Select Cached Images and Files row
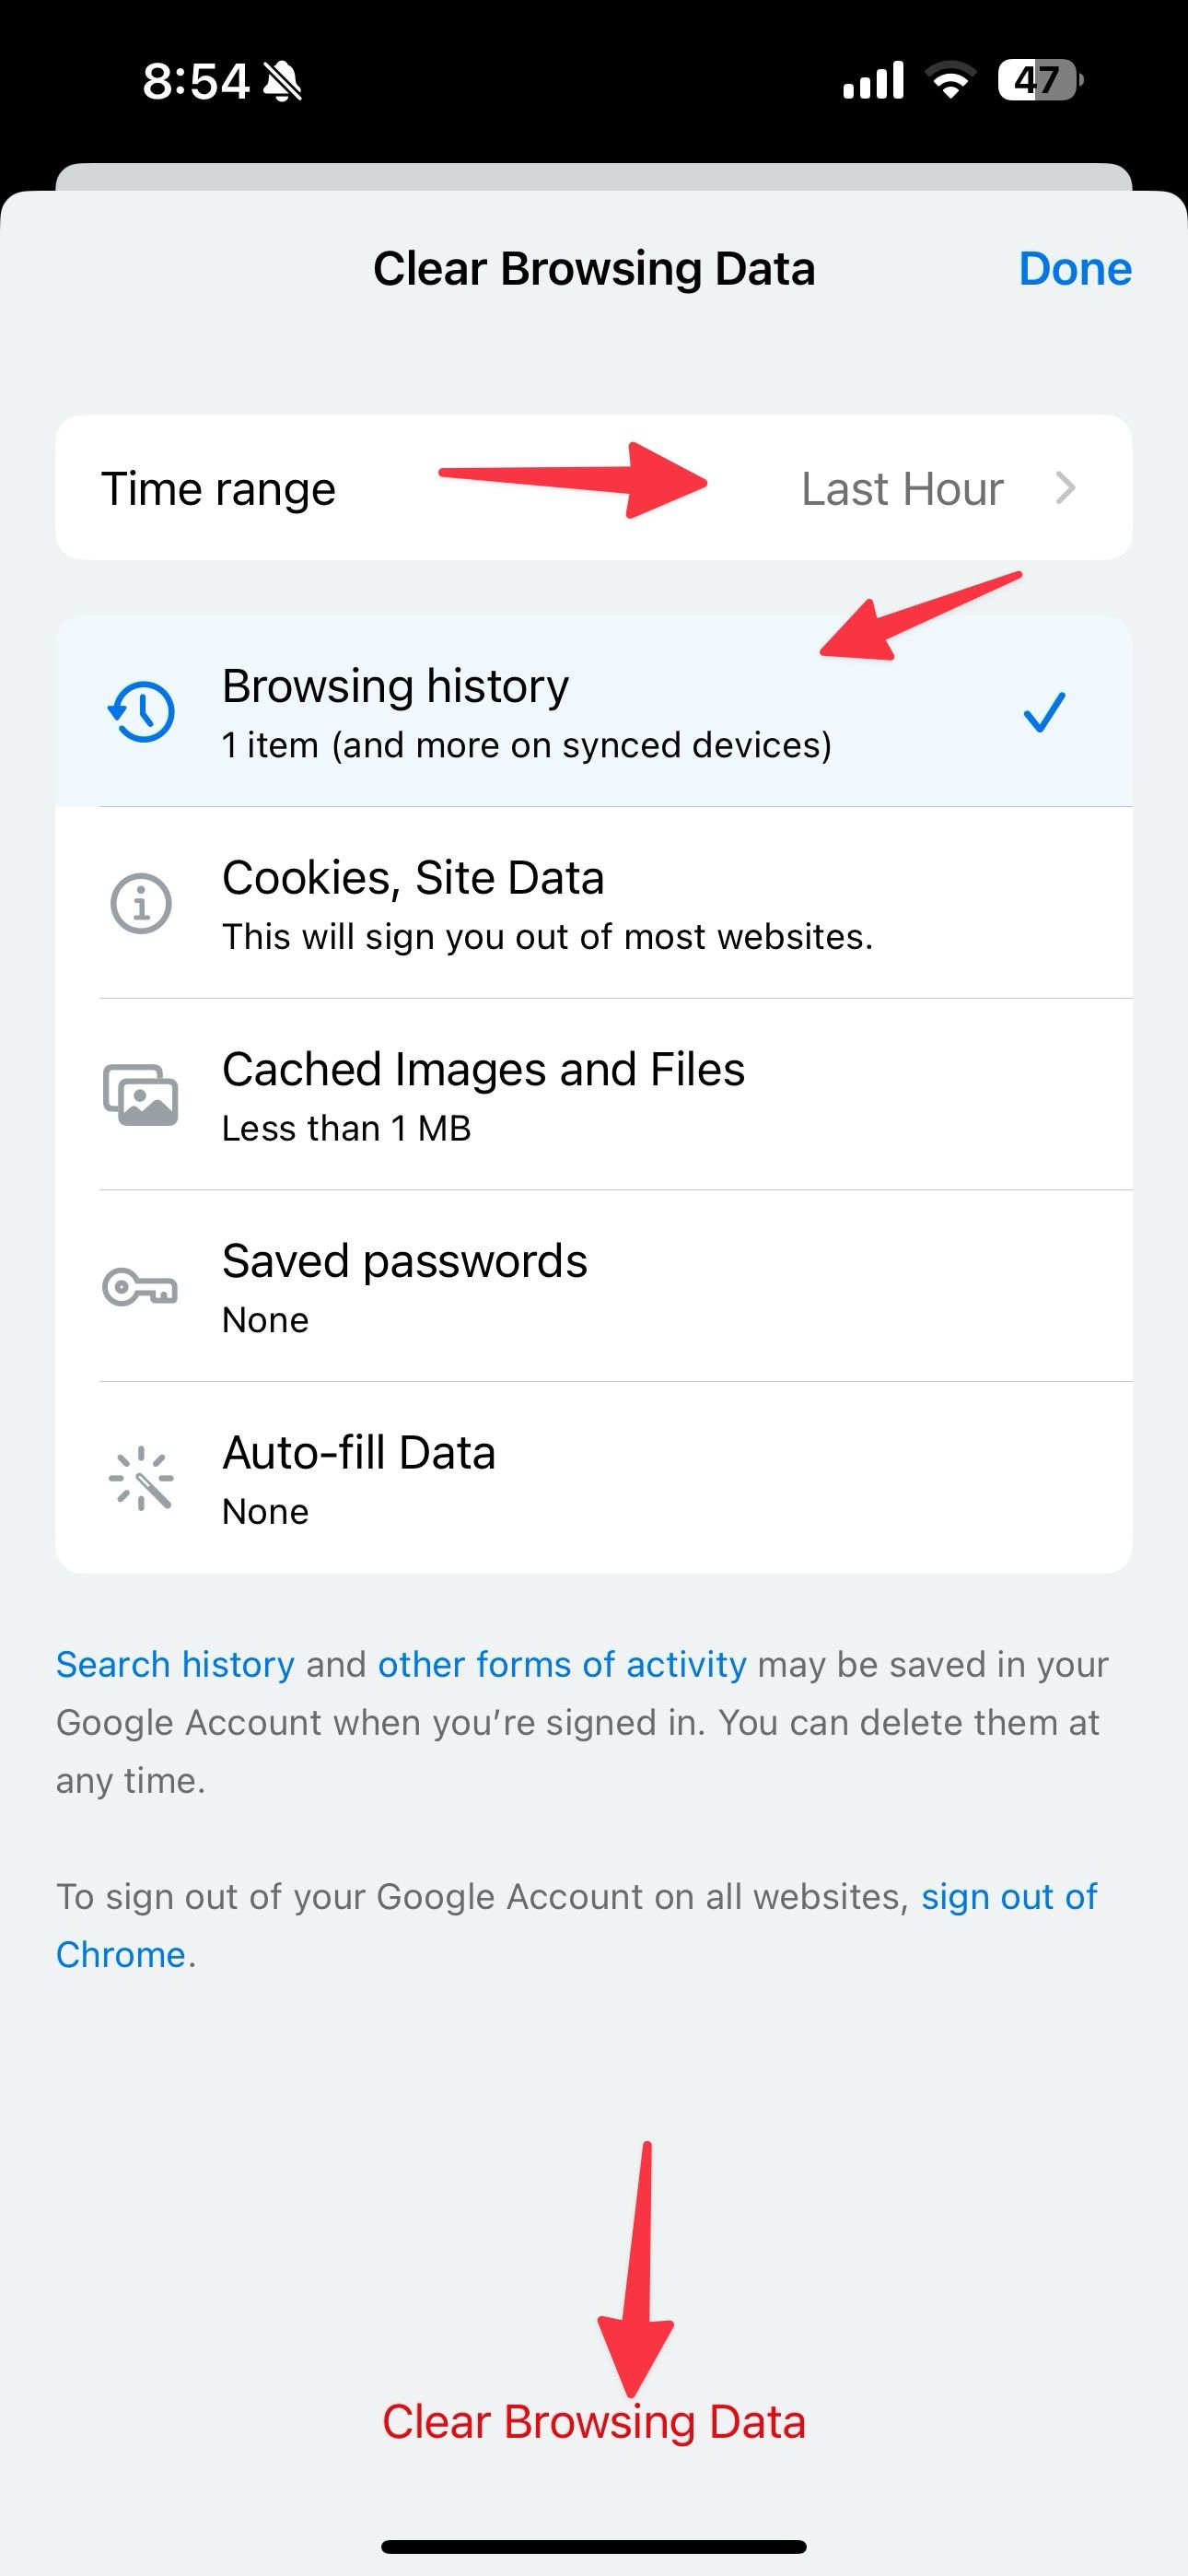 coord(594,1095)
